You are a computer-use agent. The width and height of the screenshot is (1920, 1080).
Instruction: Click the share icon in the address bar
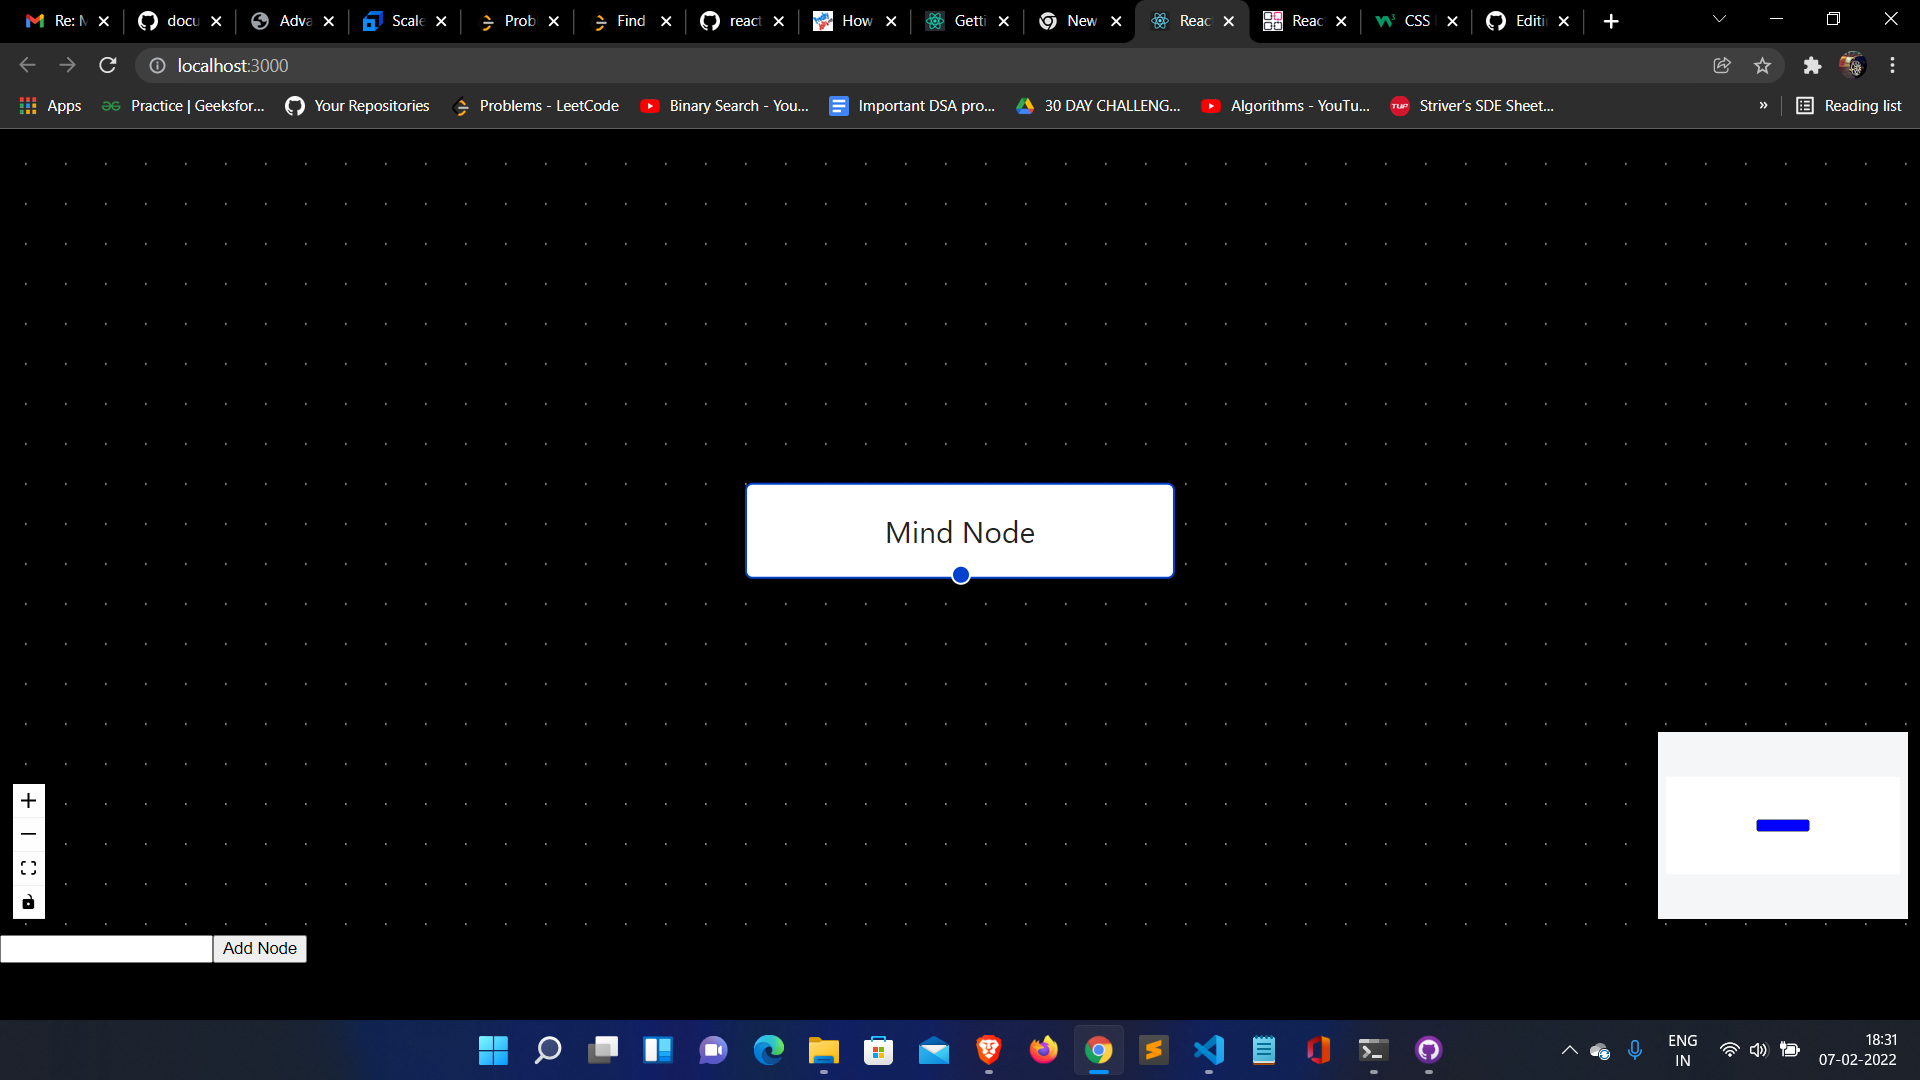[1722, 65]
